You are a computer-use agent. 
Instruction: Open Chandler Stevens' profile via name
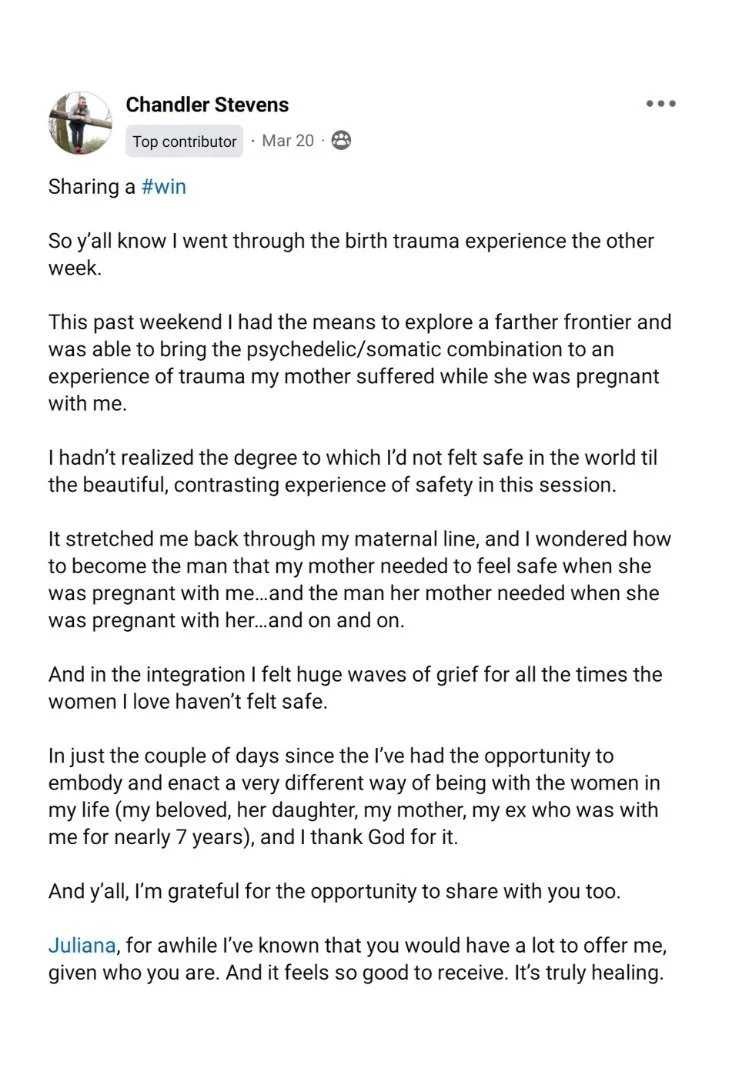pyautogui.click(x=207, y=105)
